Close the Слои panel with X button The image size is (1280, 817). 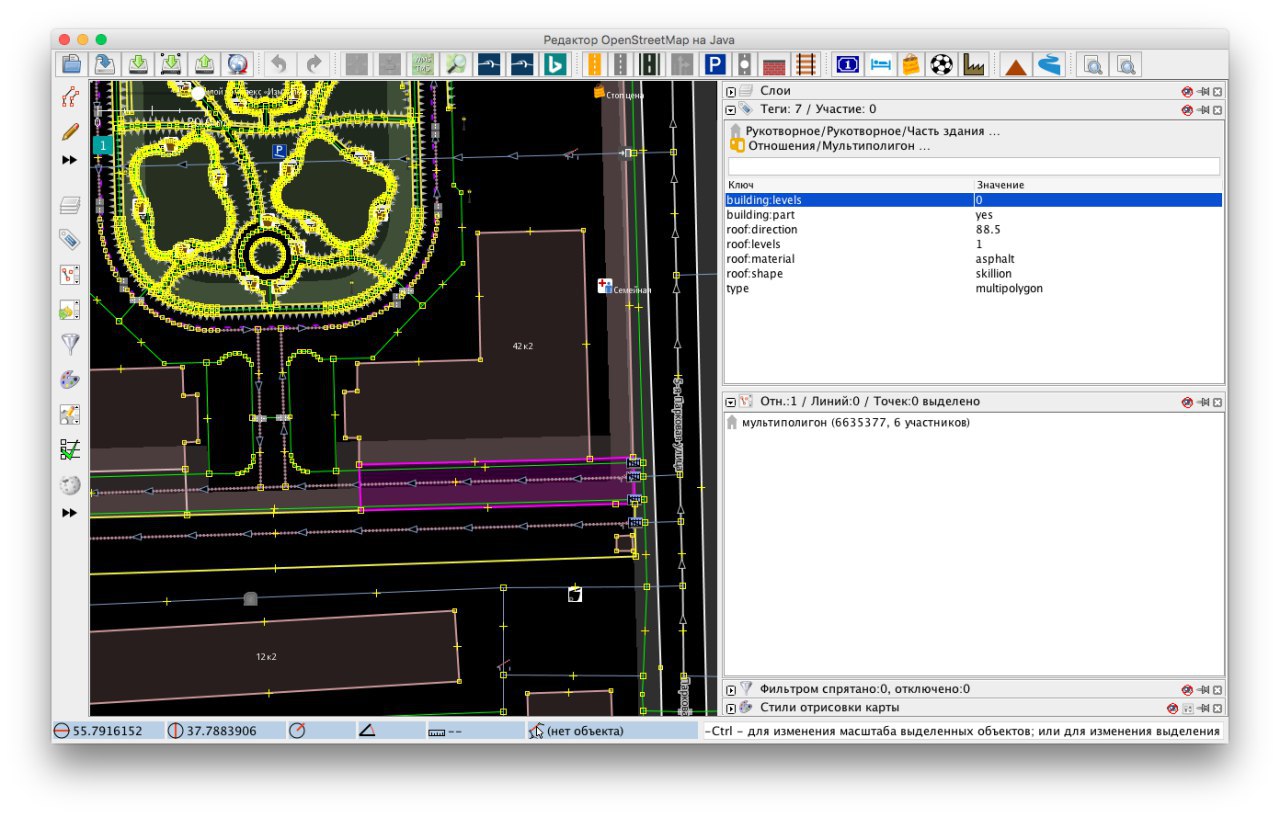1218,91
